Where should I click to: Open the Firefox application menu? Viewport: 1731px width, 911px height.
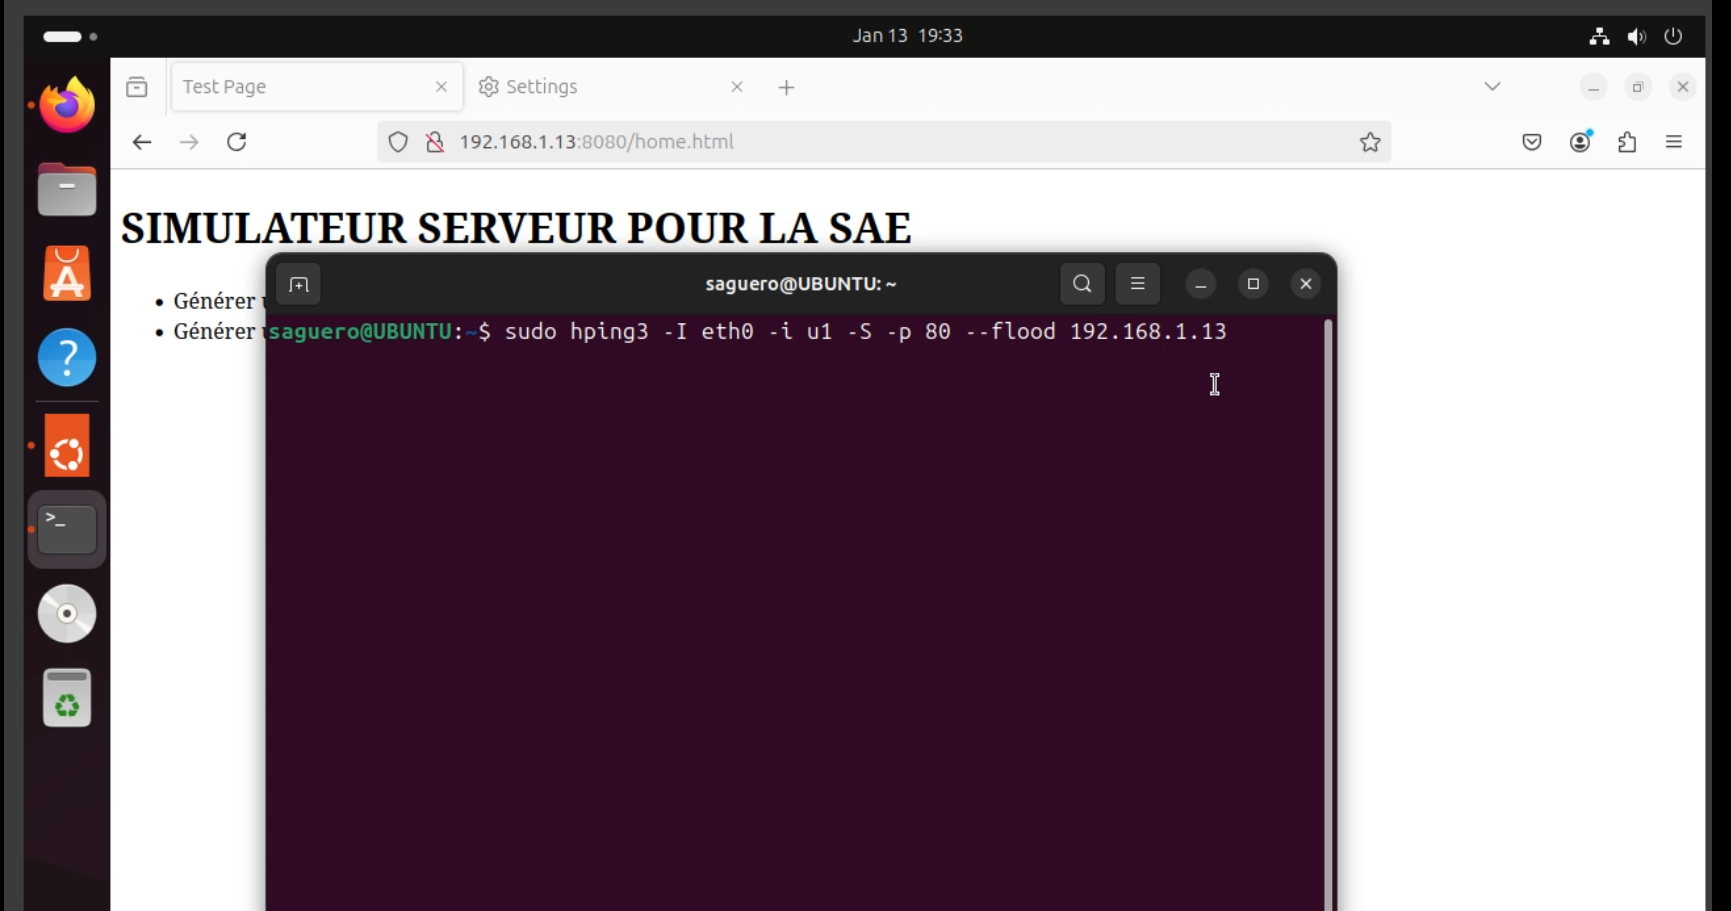pyautogui.click(x=1674, y=142)
